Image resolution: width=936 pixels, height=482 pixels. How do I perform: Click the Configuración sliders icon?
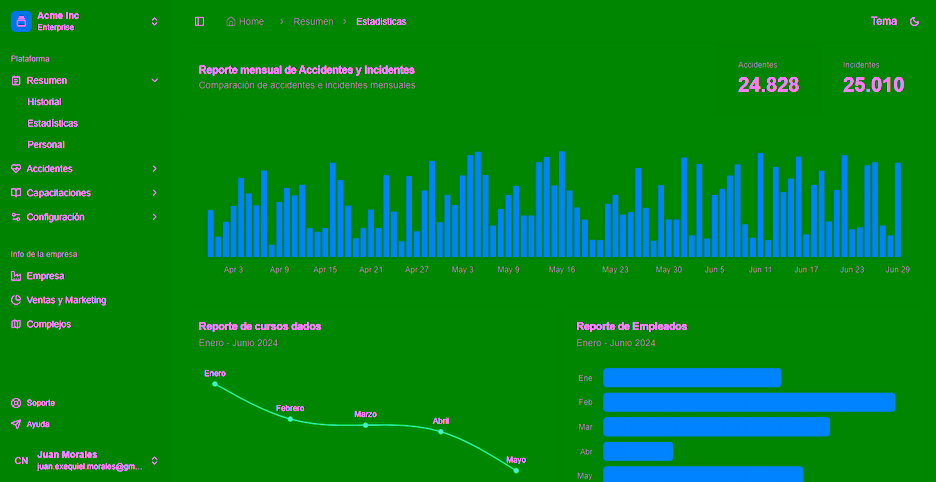(x=16, y=217)
